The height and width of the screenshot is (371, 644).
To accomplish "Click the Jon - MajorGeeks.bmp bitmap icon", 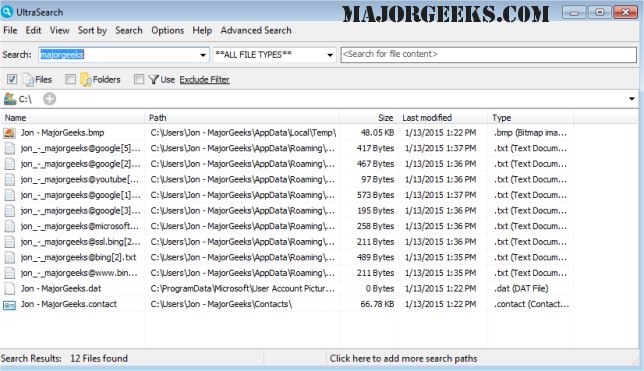I will (9, 133).
